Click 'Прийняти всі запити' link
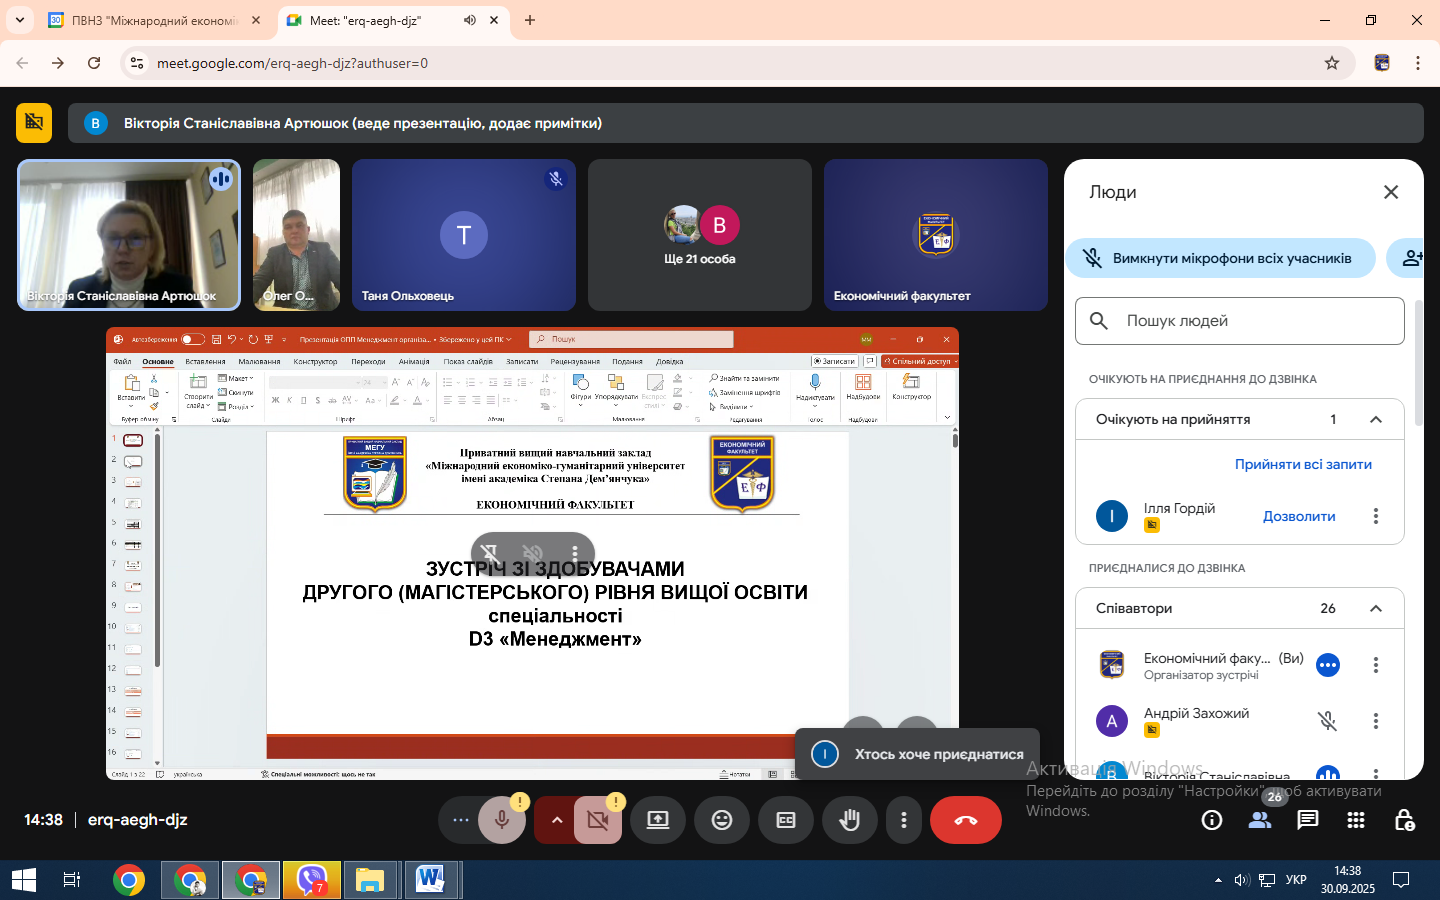Image resolution: width=1440 pixels, height=900 pixels. tap(1303, 464)
